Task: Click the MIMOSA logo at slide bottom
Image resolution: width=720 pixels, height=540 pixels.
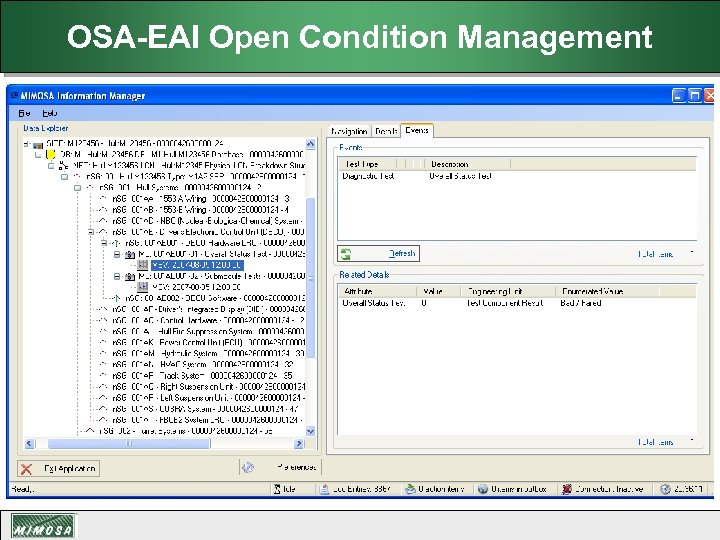Action: [43, 526]
